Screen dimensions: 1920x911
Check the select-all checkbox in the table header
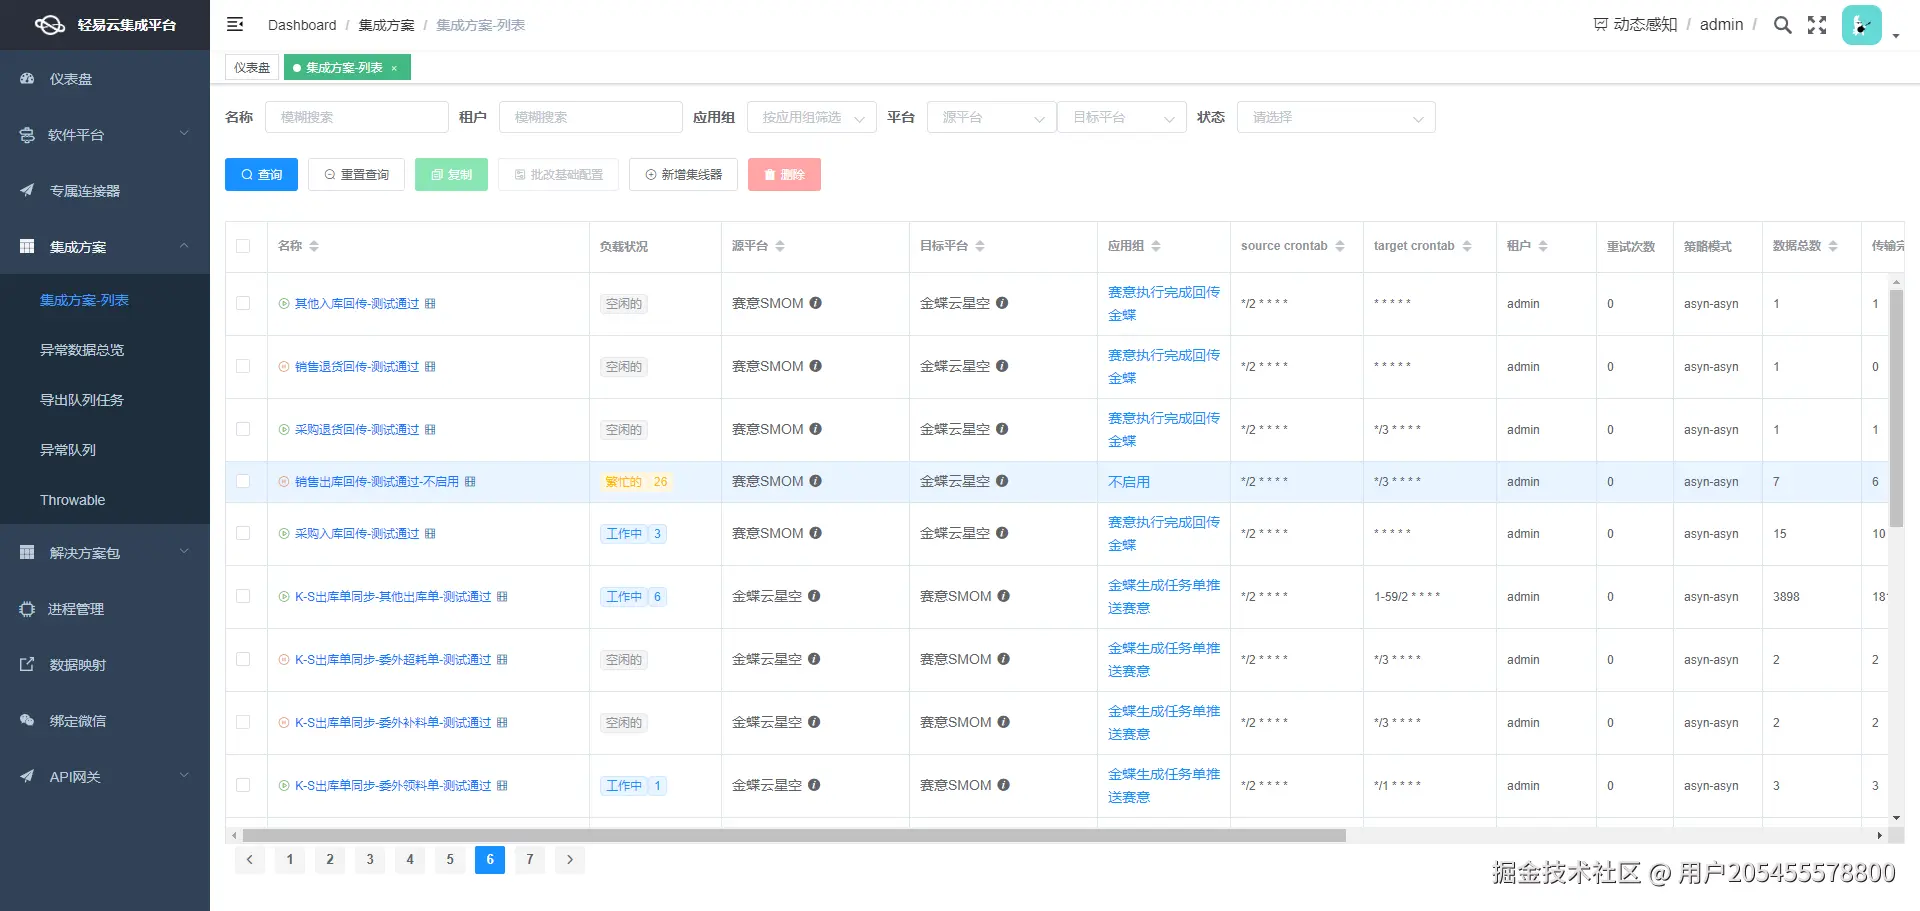(245, 245)
